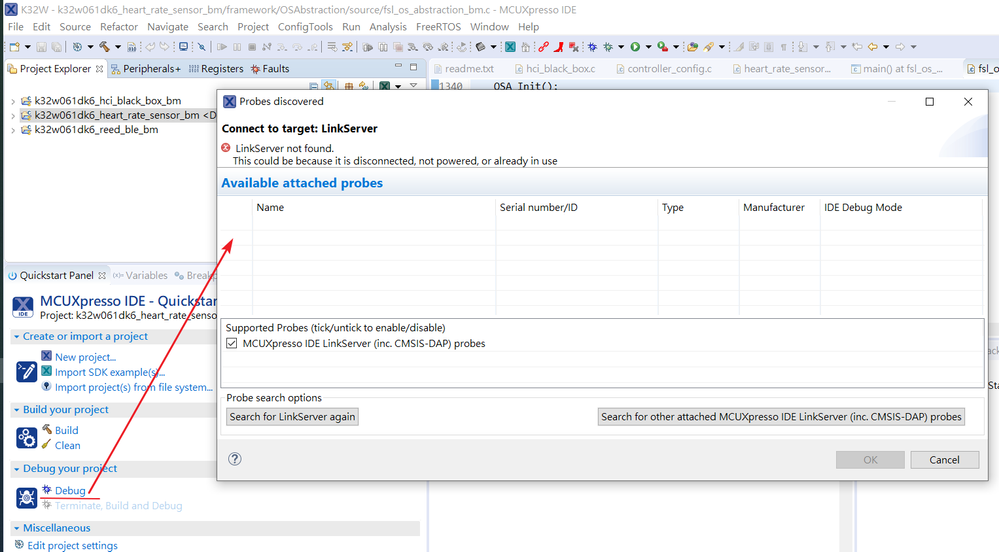Click the green Run play toolbar icon

pyautogui.click(x=635, y=47)
